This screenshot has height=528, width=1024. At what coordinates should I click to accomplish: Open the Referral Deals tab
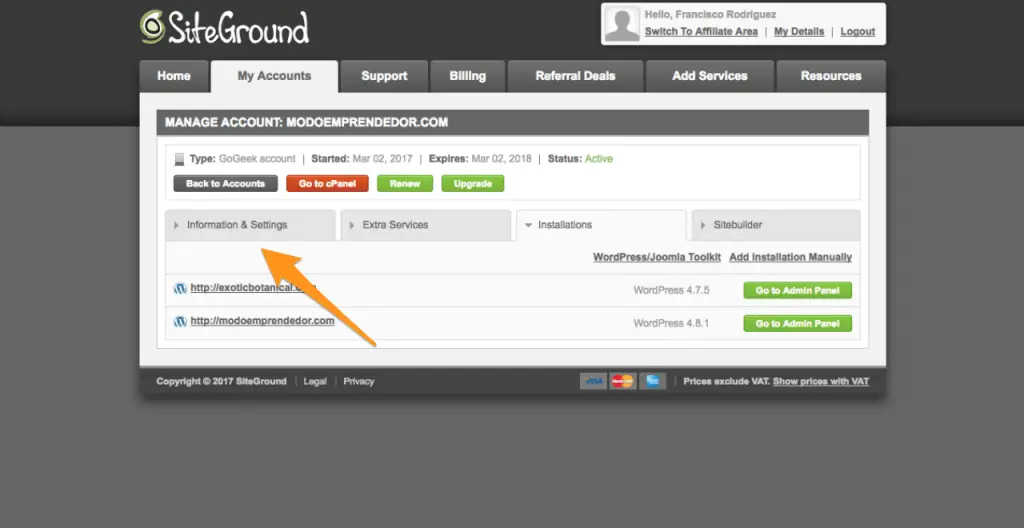(x=575, y=76)
